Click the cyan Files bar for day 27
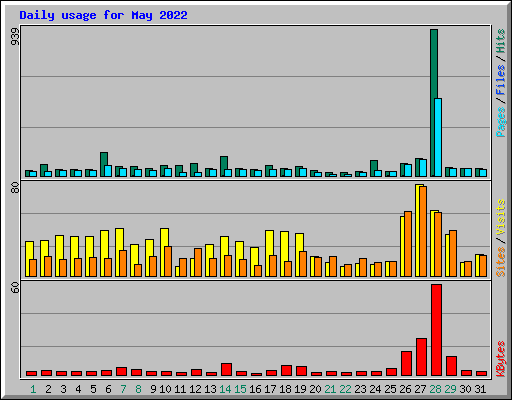Viewport: 512px width, 400px height. point(423,168)
